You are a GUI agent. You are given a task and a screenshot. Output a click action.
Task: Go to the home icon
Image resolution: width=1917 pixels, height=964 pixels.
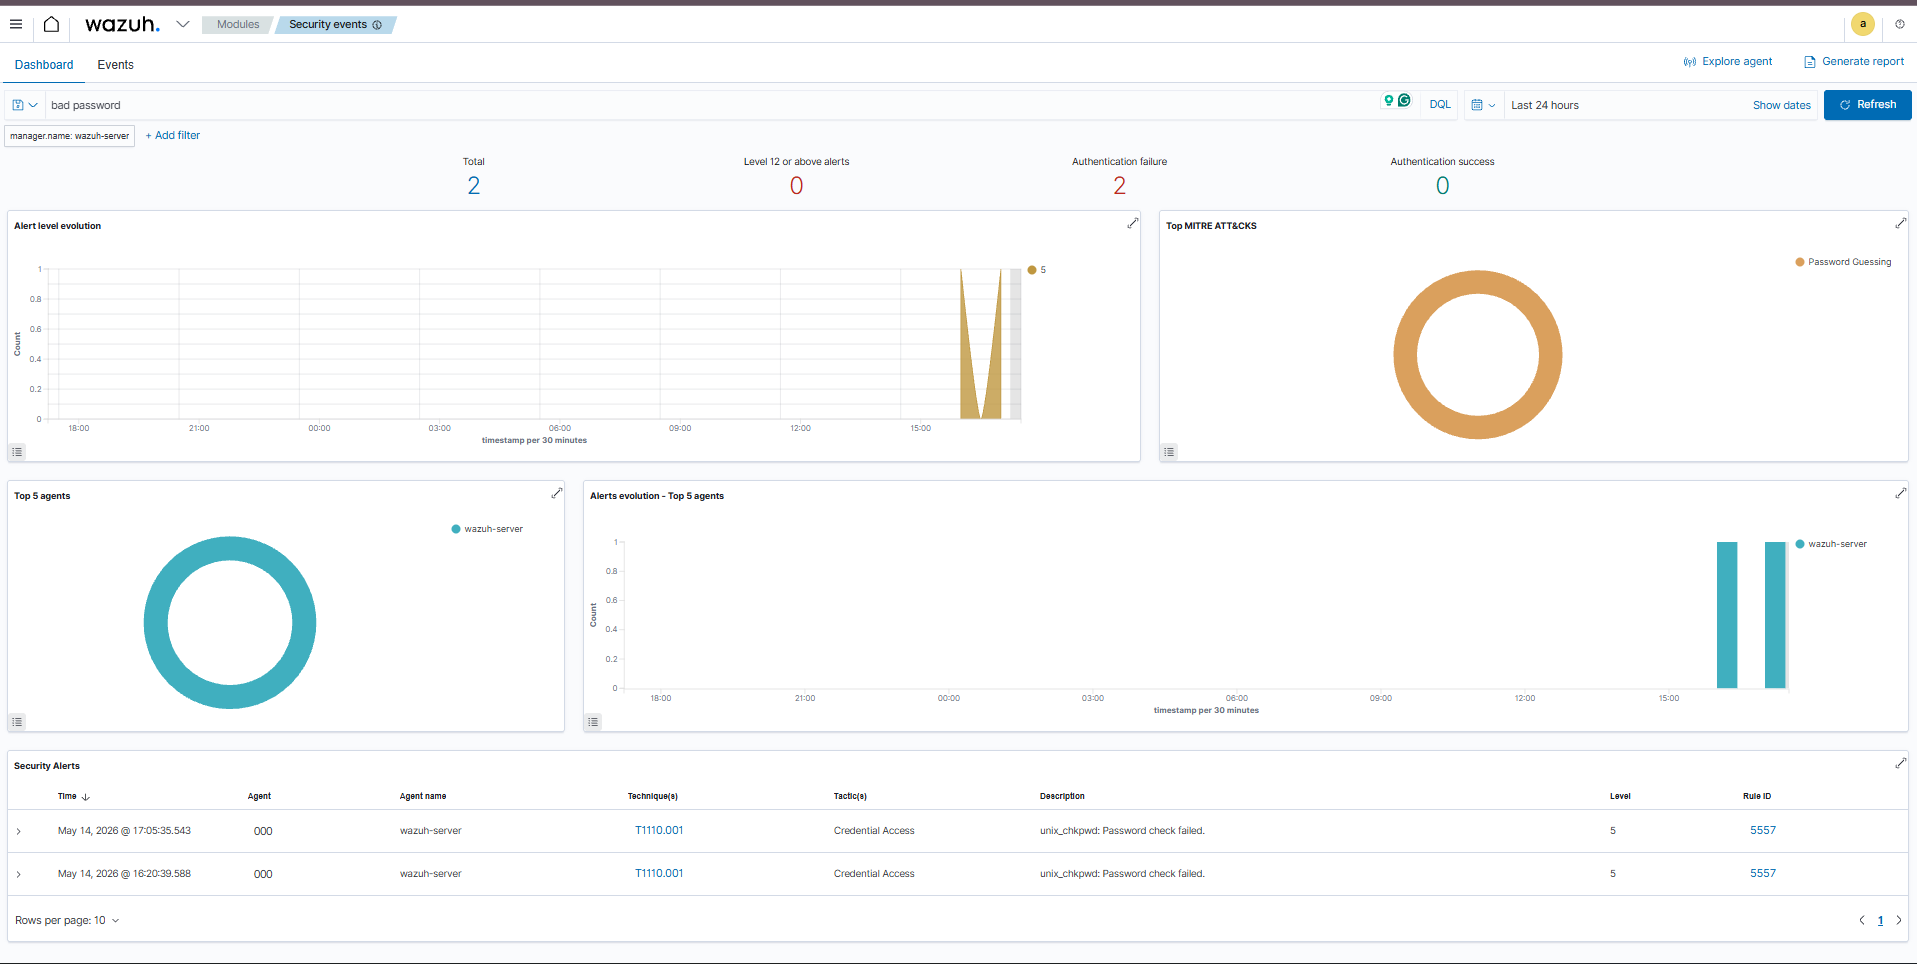click(51, 24)
